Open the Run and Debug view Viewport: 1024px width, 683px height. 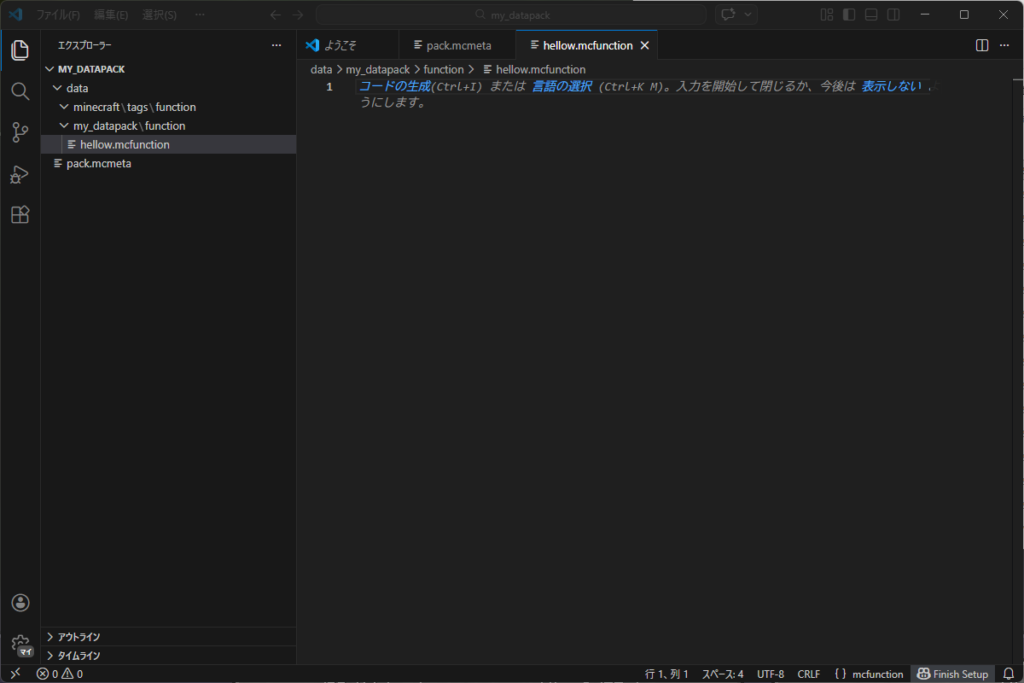click(20, 173)
